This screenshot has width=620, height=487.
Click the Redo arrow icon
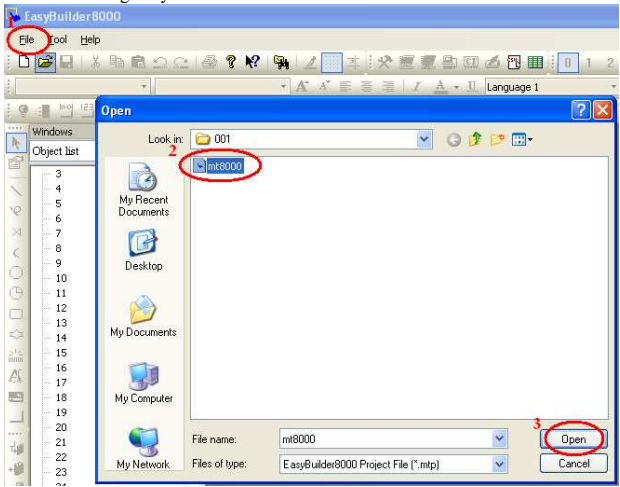[181, 62]
